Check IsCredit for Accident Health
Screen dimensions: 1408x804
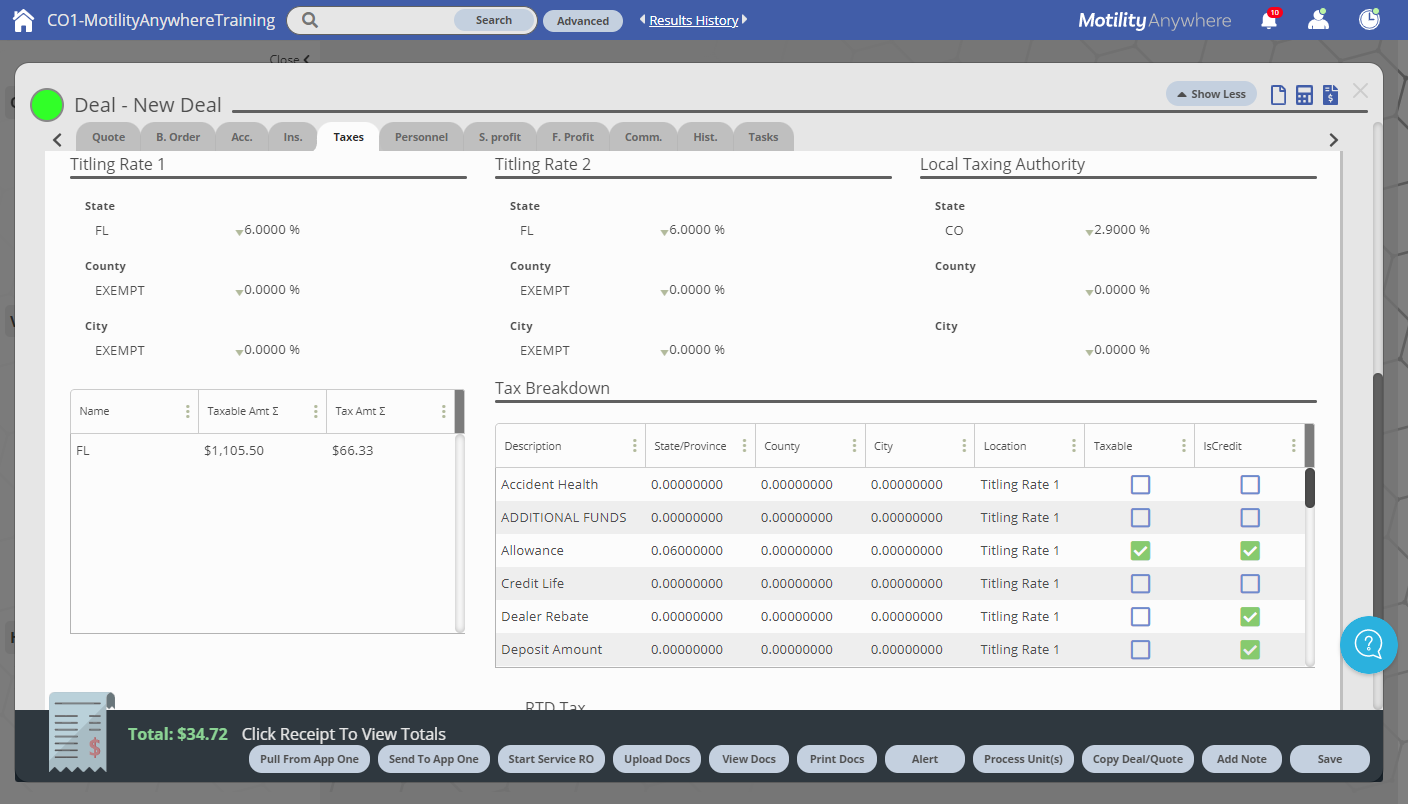(1250, 485)
